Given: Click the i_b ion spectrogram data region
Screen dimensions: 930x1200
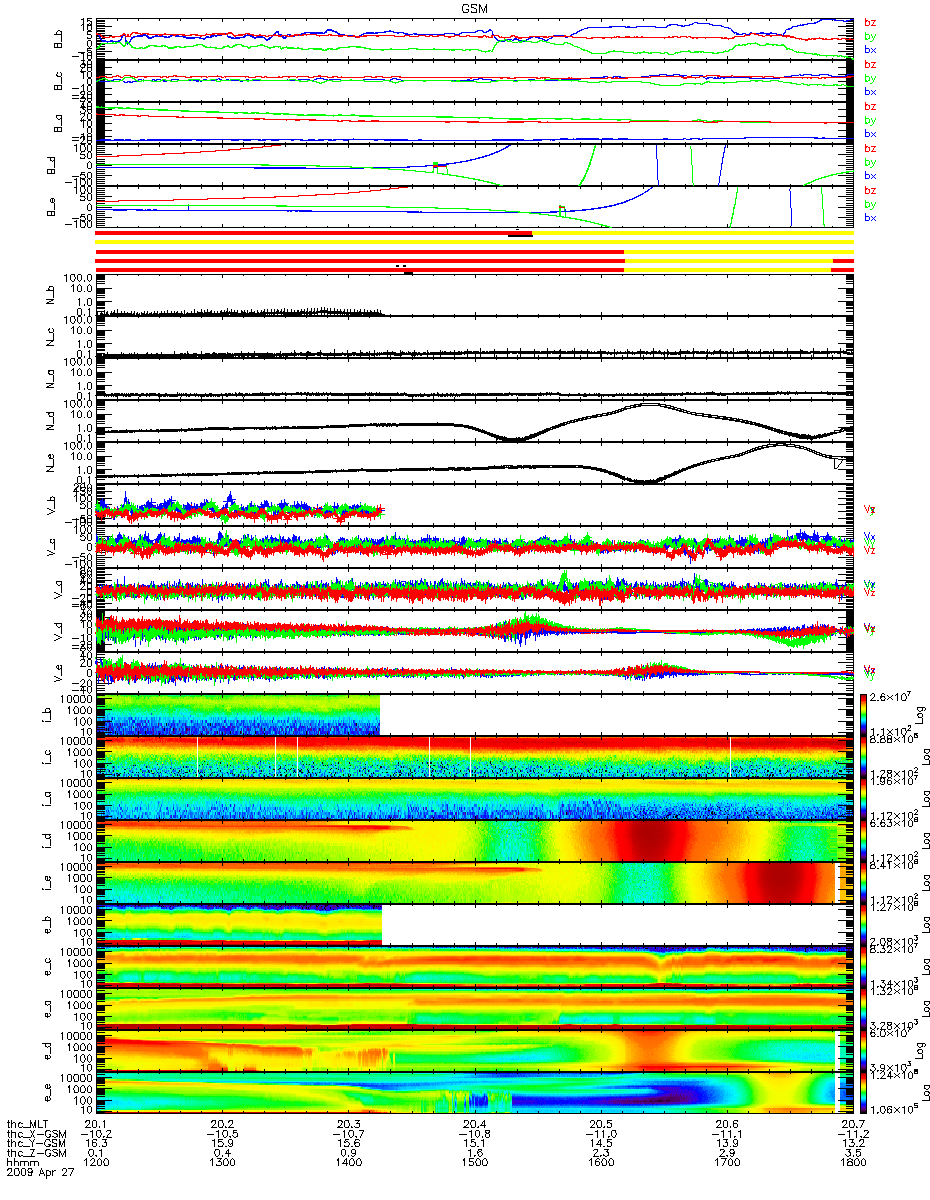Looking at the screenshot, I should pyautogui.click(x=238, y=715).
